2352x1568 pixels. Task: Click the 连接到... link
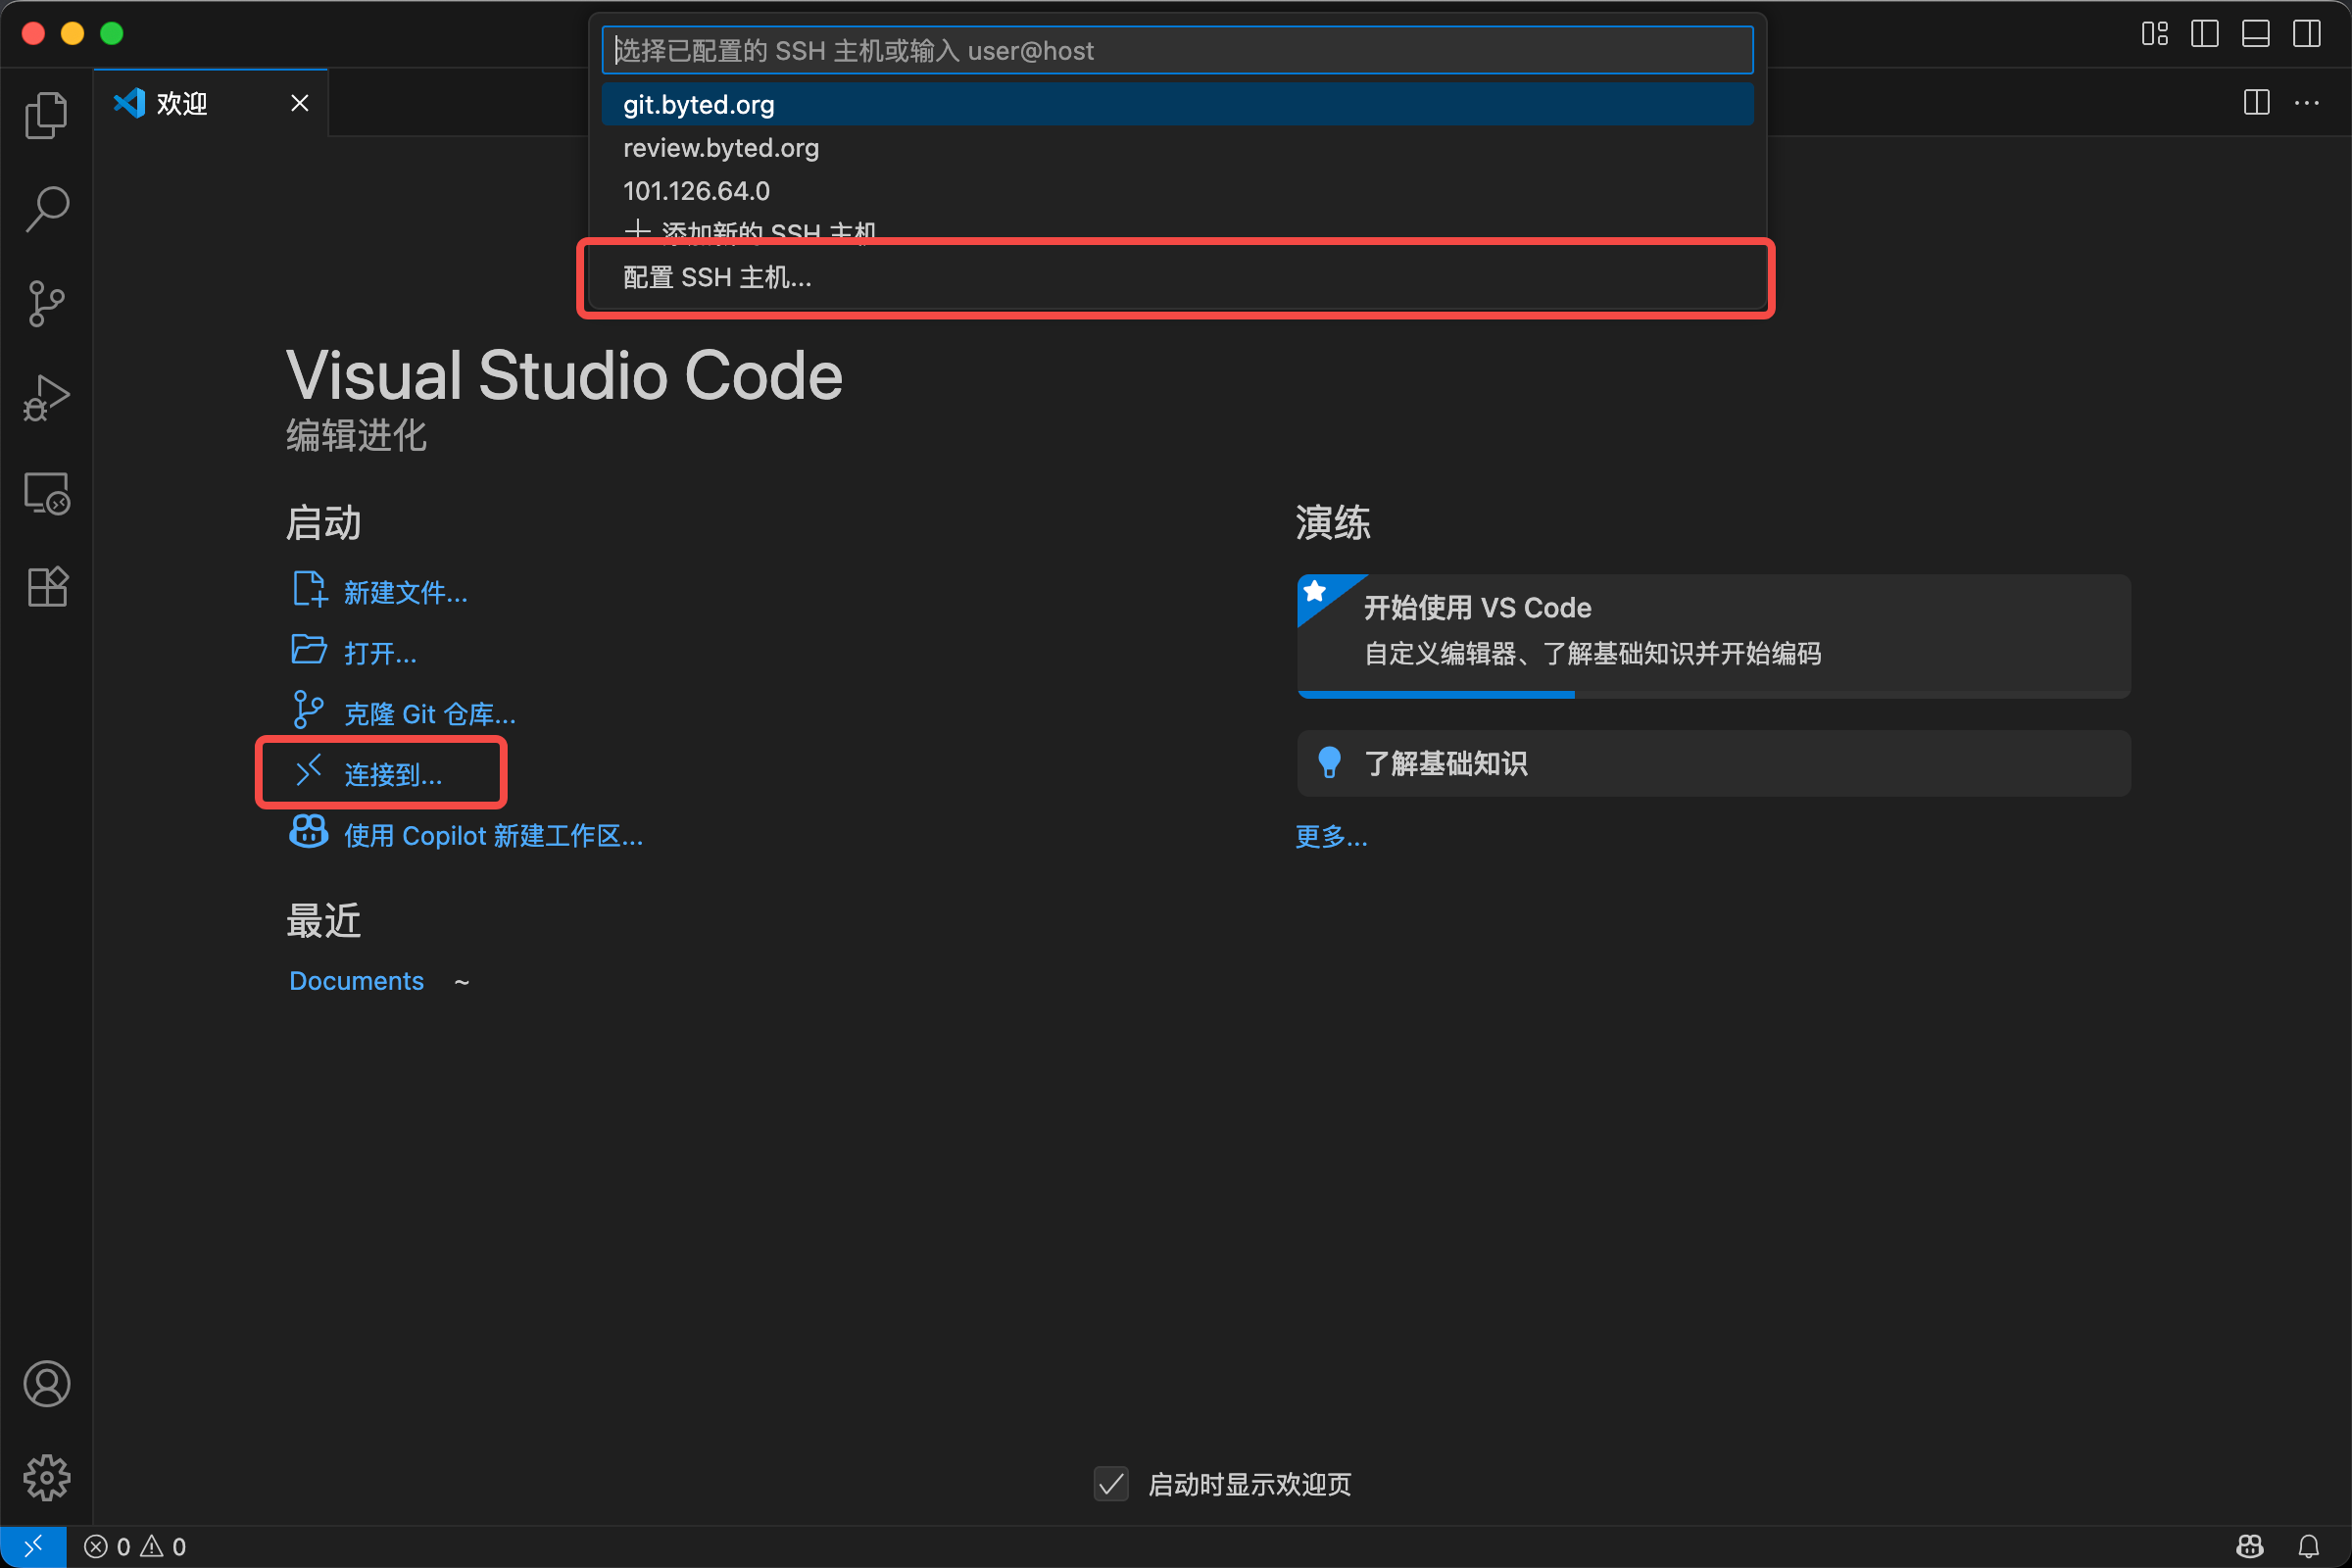point(392,775)
